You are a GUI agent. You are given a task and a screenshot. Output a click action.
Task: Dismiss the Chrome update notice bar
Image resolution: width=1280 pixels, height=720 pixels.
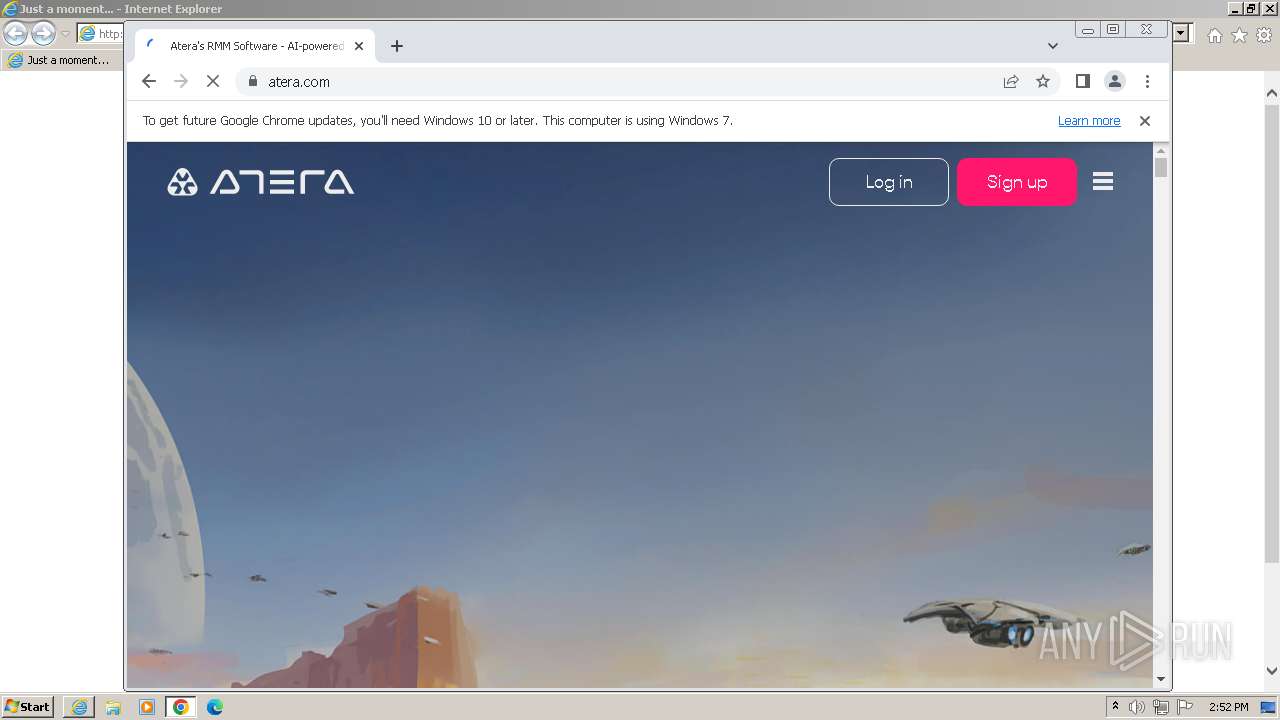[x=1145, y=121]
